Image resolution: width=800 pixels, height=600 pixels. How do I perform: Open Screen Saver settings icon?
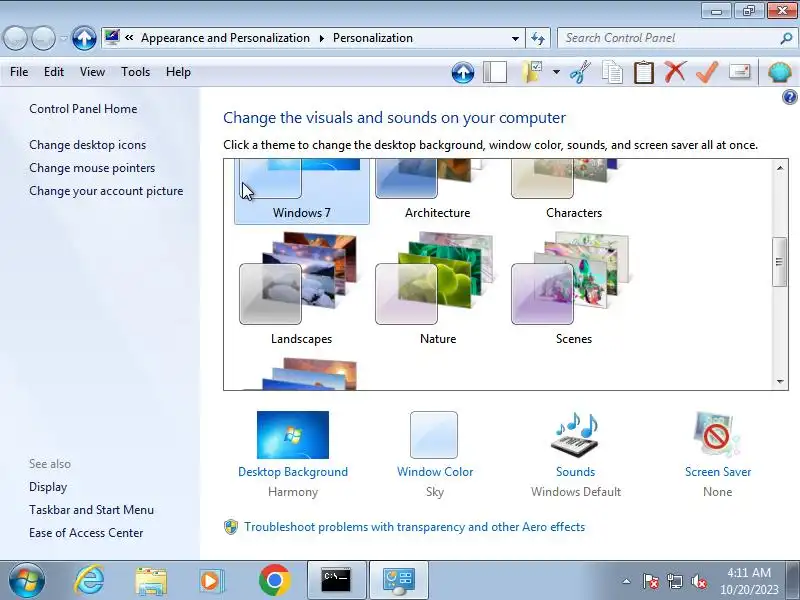[x=717, y=435]
